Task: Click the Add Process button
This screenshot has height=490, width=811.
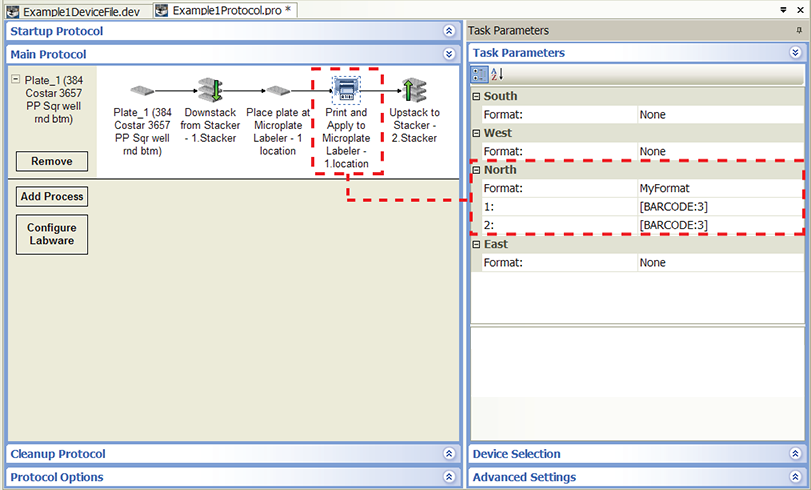Action: point(51,197)
